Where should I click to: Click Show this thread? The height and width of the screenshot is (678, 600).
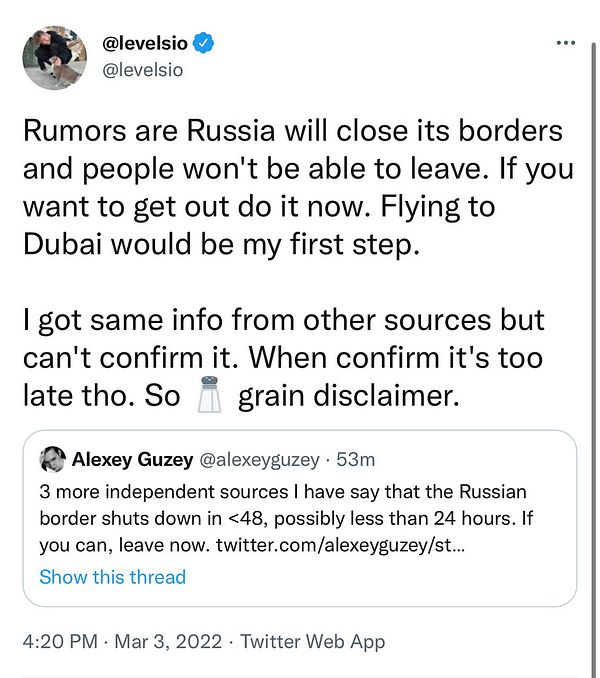pyautogui.click(x=112, y=577)
